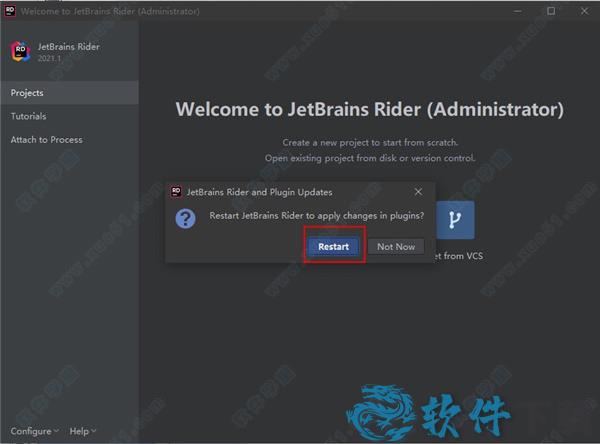Open the Tutorials section

click(x=28, y=116)
